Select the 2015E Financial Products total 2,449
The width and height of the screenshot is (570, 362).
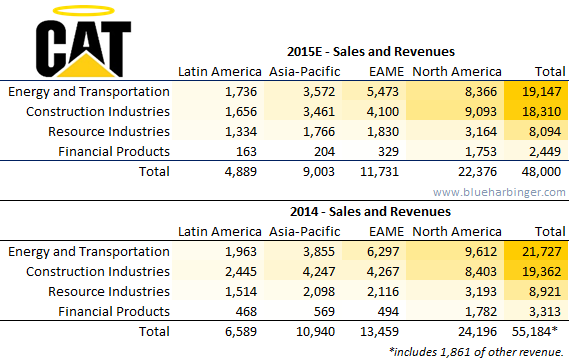tap(545, 151)
